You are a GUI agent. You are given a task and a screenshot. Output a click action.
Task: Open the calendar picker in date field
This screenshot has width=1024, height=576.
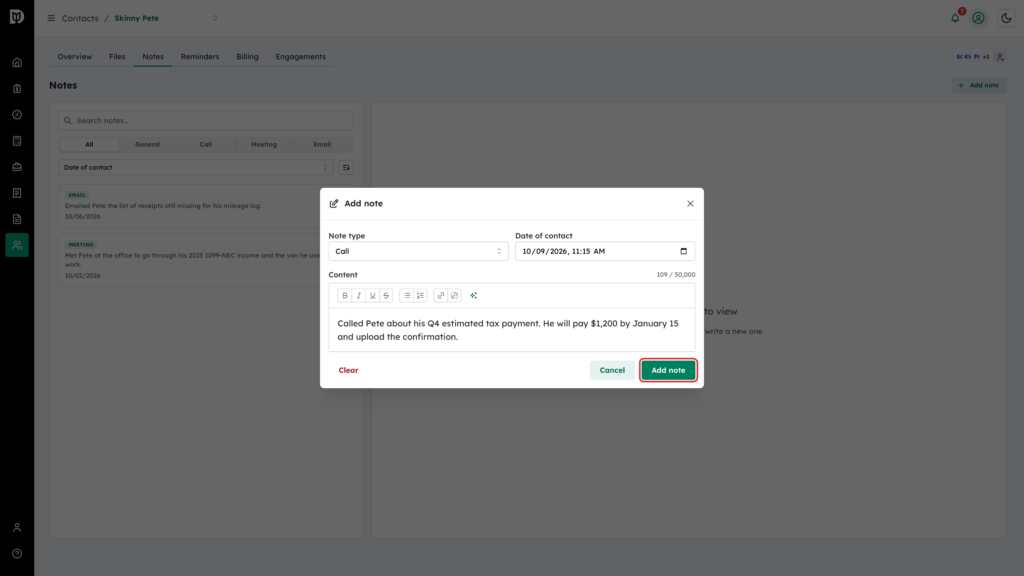tap(684, 251)
